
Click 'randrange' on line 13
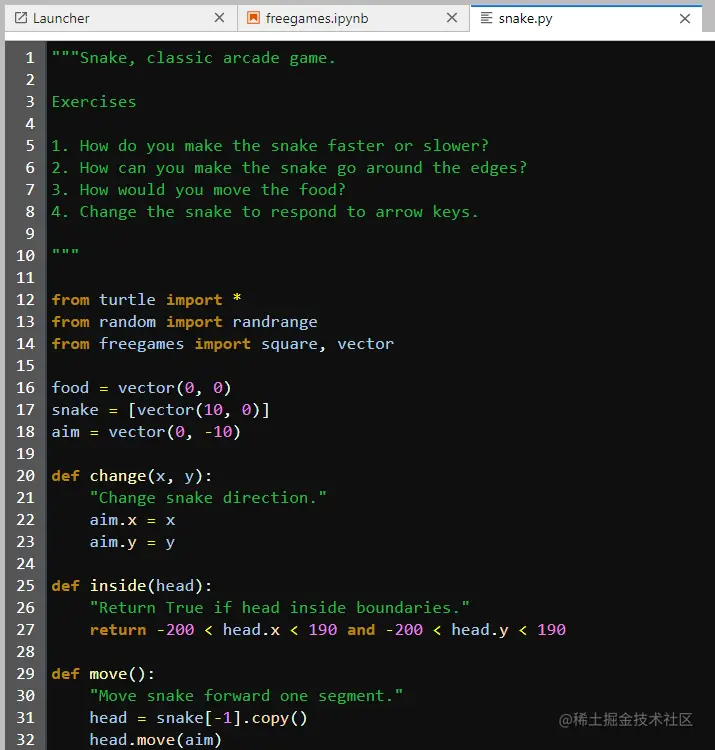click(275, 322)
